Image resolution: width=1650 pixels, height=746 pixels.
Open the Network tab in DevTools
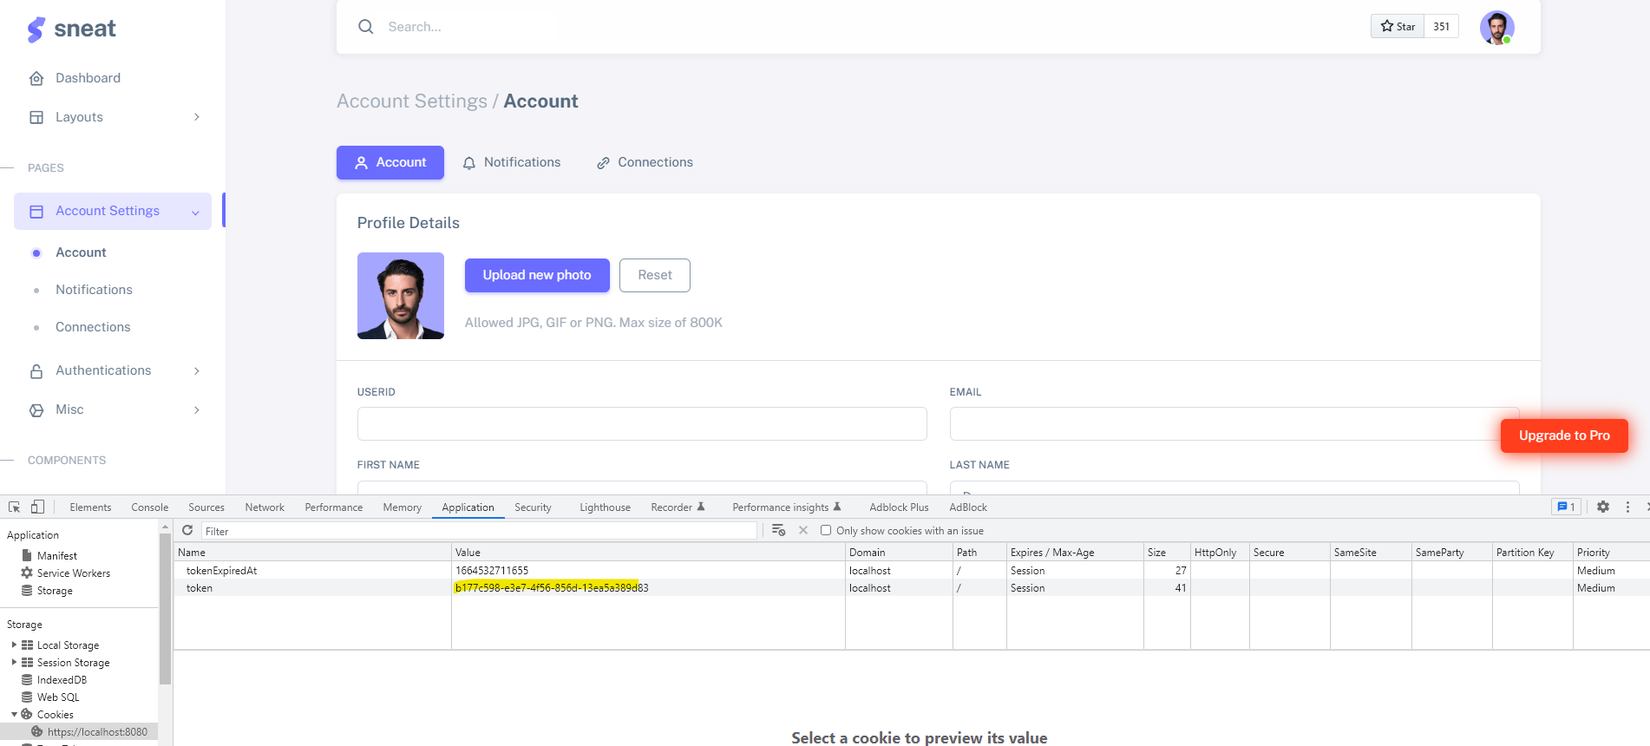[x=264, y=507]
